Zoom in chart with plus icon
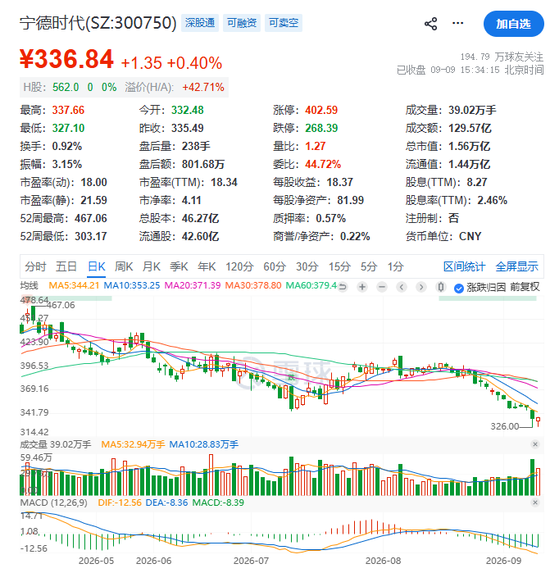The image size is (550, 573). [362, 287]
